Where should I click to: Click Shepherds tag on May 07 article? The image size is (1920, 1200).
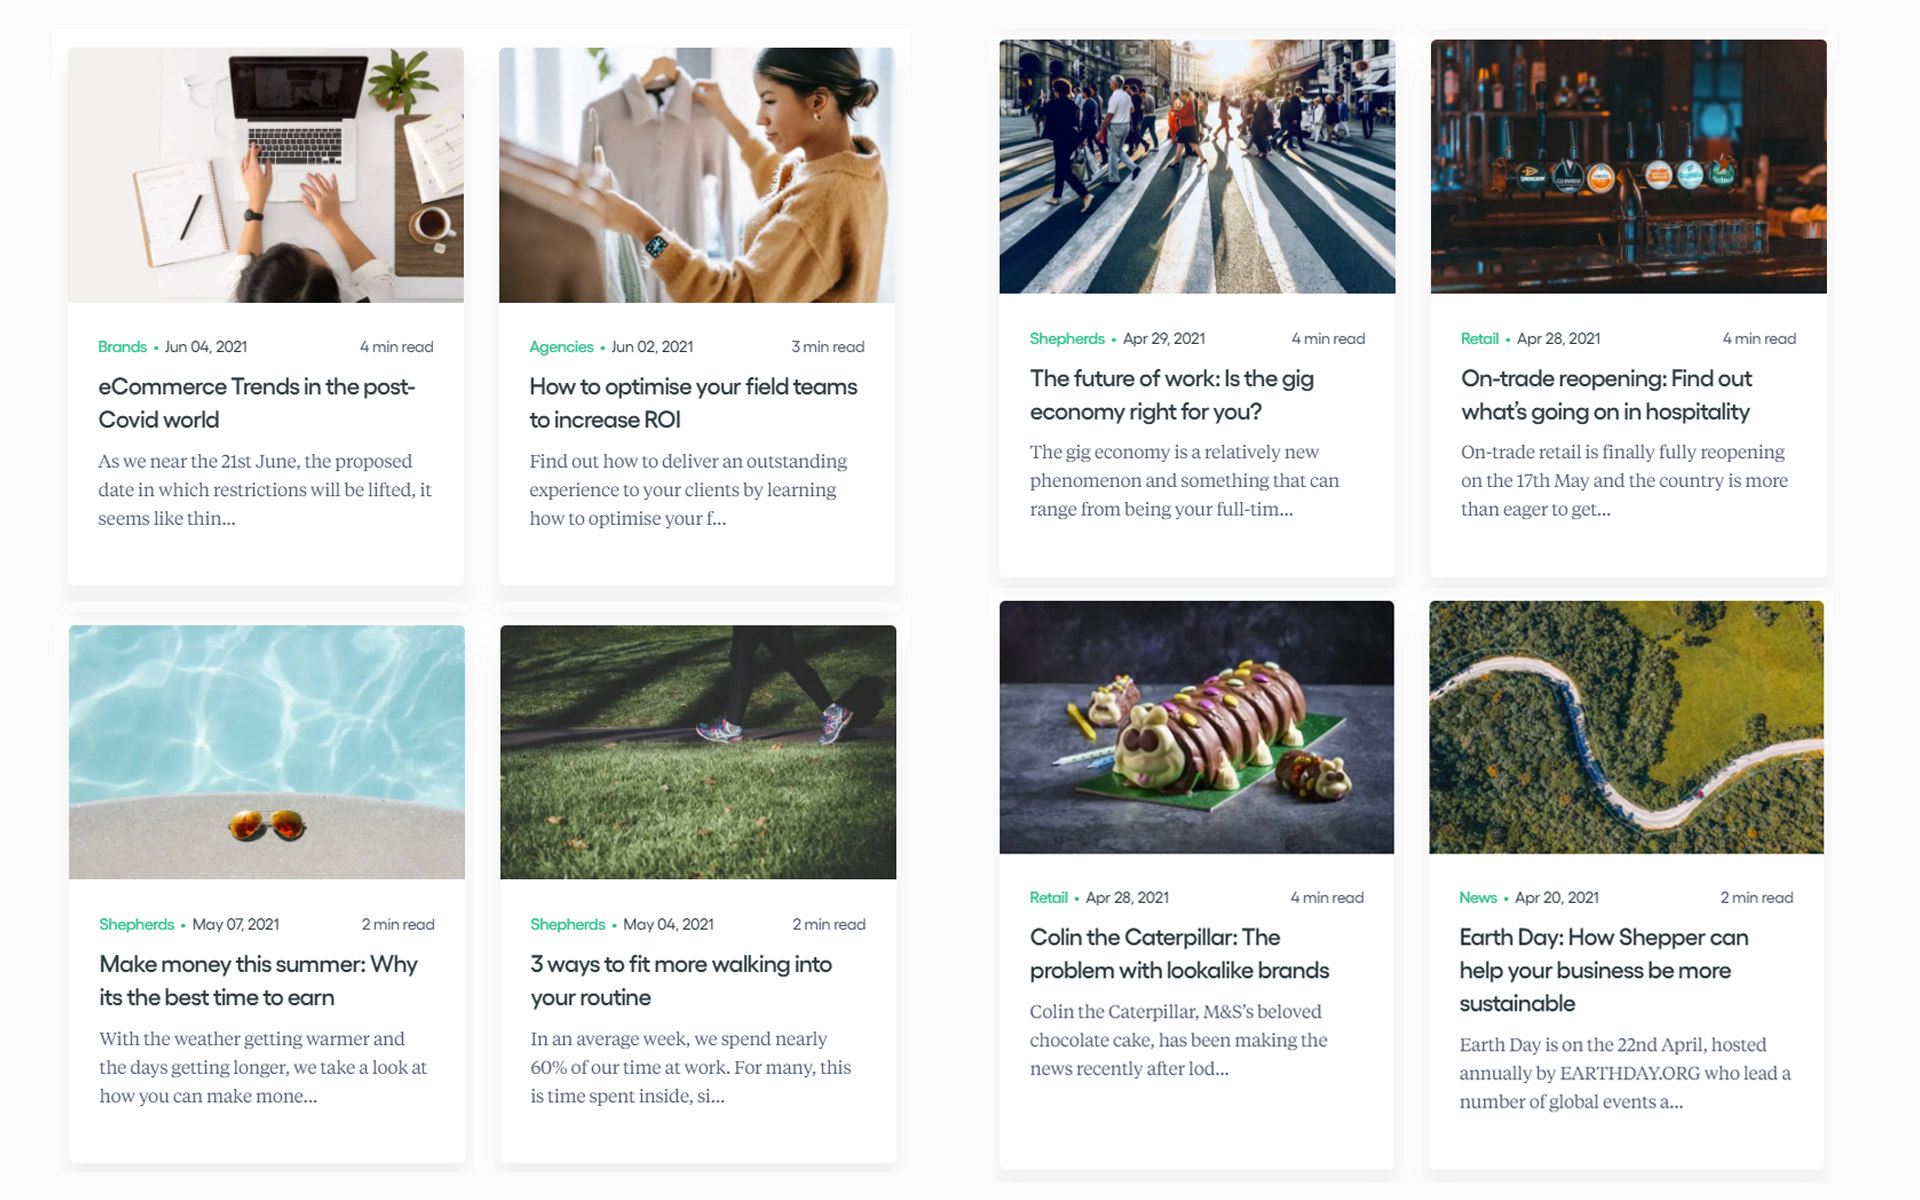(136, 925)
